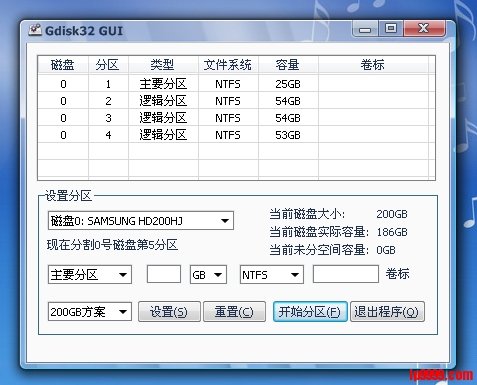This screenshot has width=477, height=385.
Task: Click the 分区 column header
Action: 108,65
